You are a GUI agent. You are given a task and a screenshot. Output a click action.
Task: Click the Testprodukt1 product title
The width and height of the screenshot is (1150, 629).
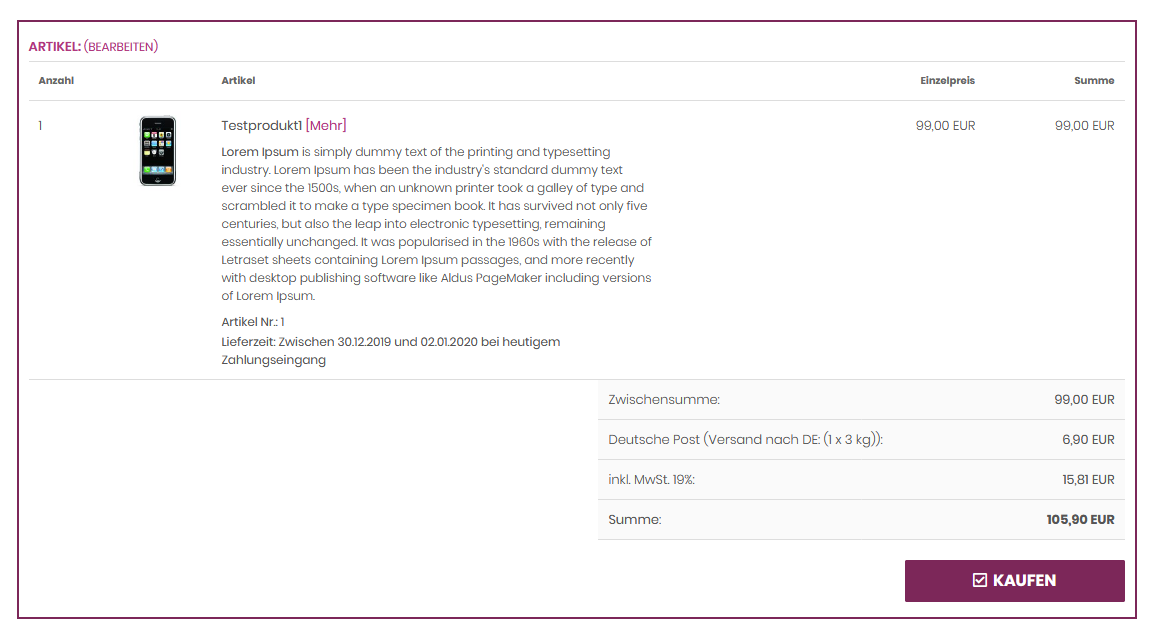tap(262, 125)
